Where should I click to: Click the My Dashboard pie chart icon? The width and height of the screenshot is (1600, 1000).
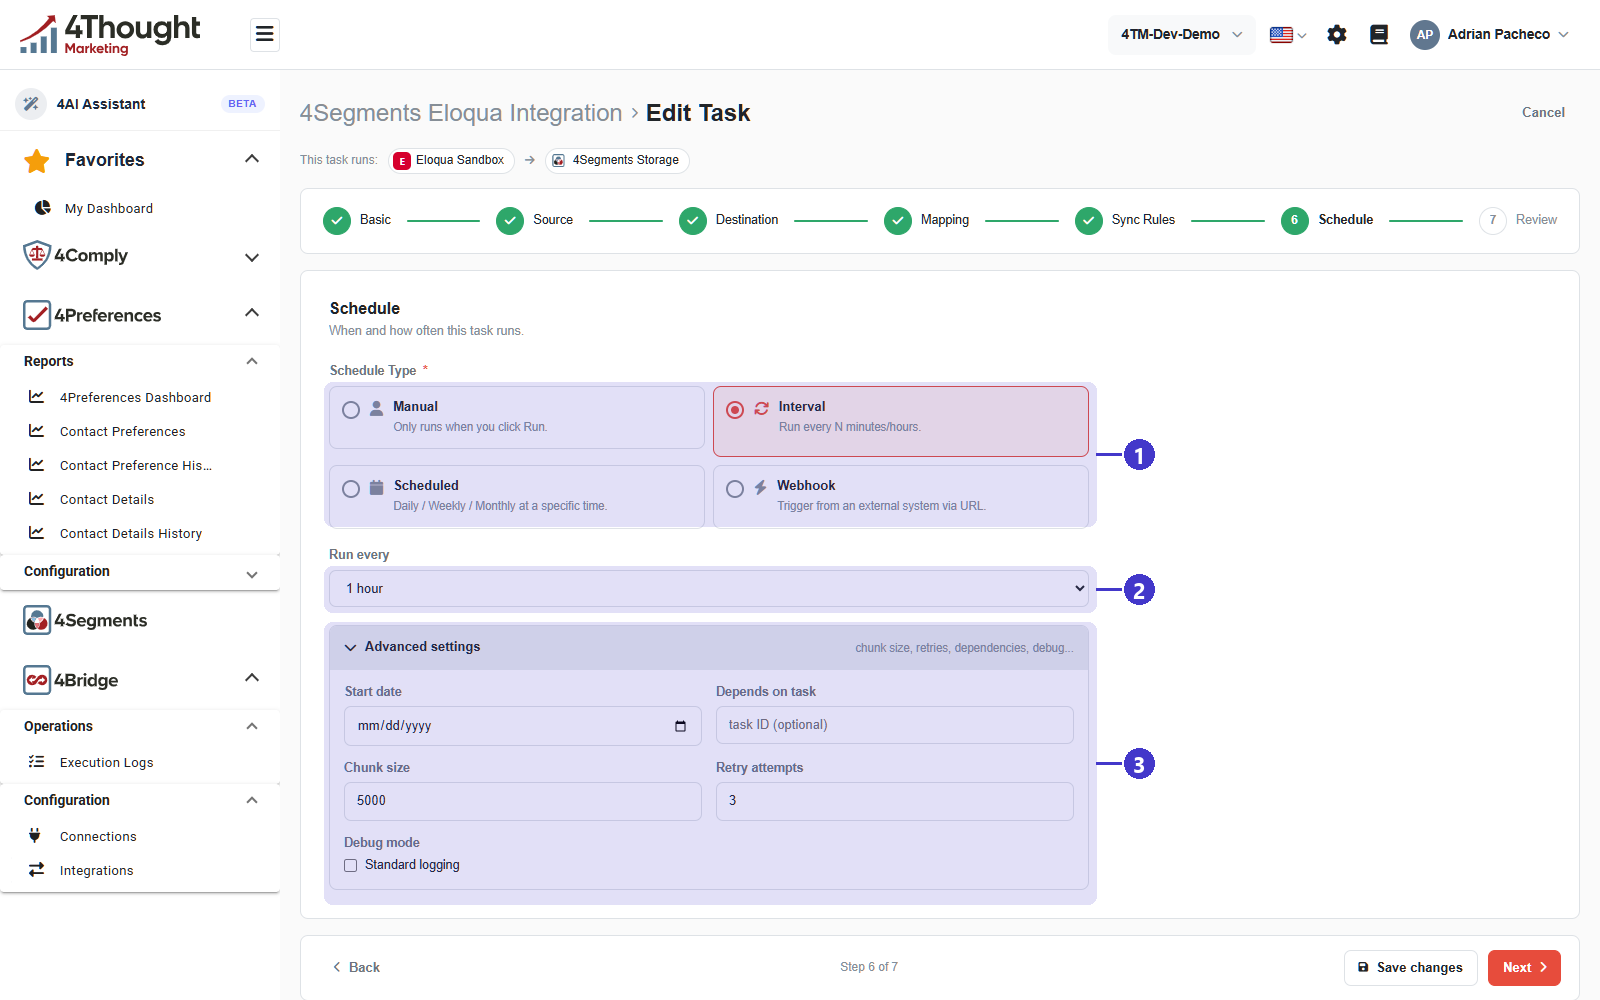point(43,208)
